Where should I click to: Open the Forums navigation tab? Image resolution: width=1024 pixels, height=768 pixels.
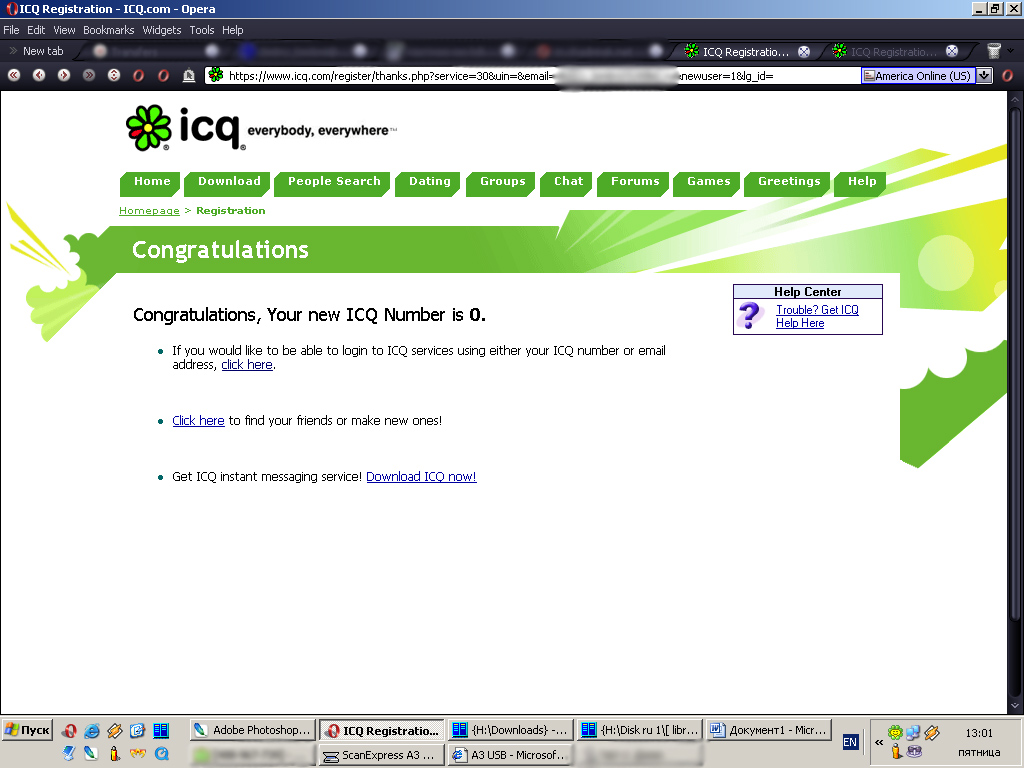(x=635, y=182)
